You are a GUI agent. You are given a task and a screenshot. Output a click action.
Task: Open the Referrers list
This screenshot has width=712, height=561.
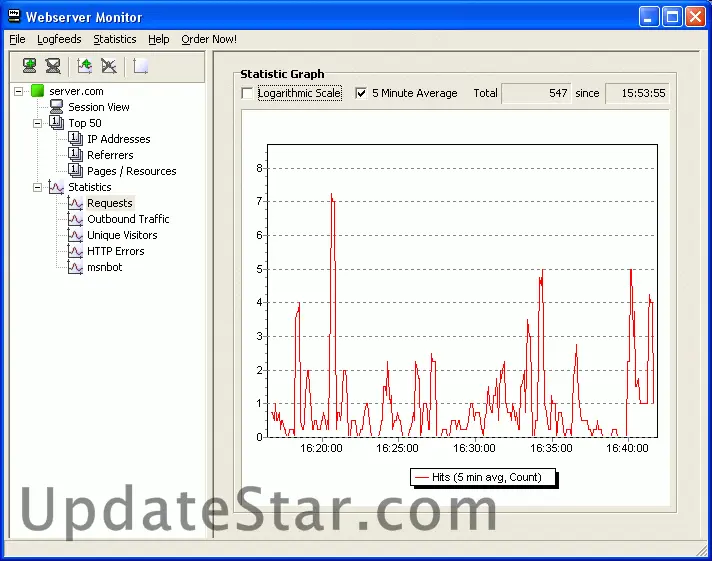click(x=110, y=155)
